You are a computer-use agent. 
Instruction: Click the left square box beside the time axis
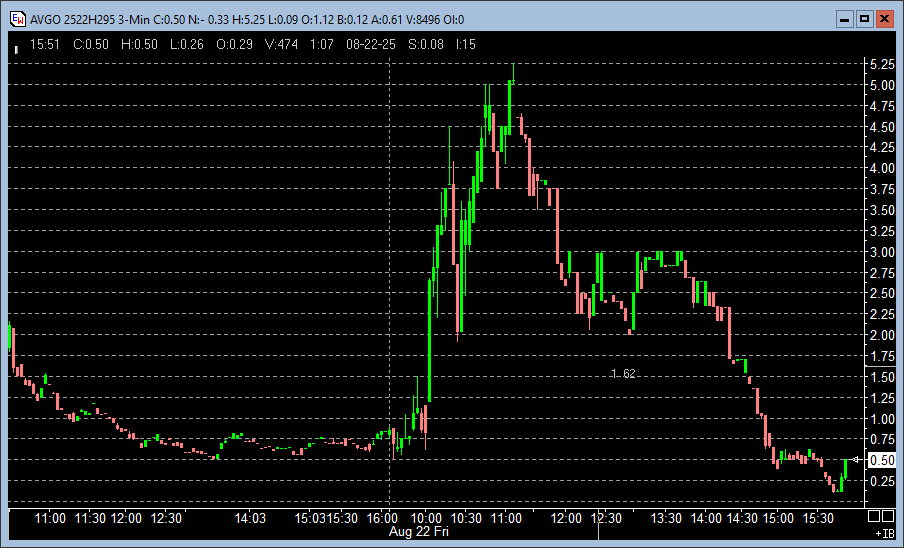click(874, 516)
